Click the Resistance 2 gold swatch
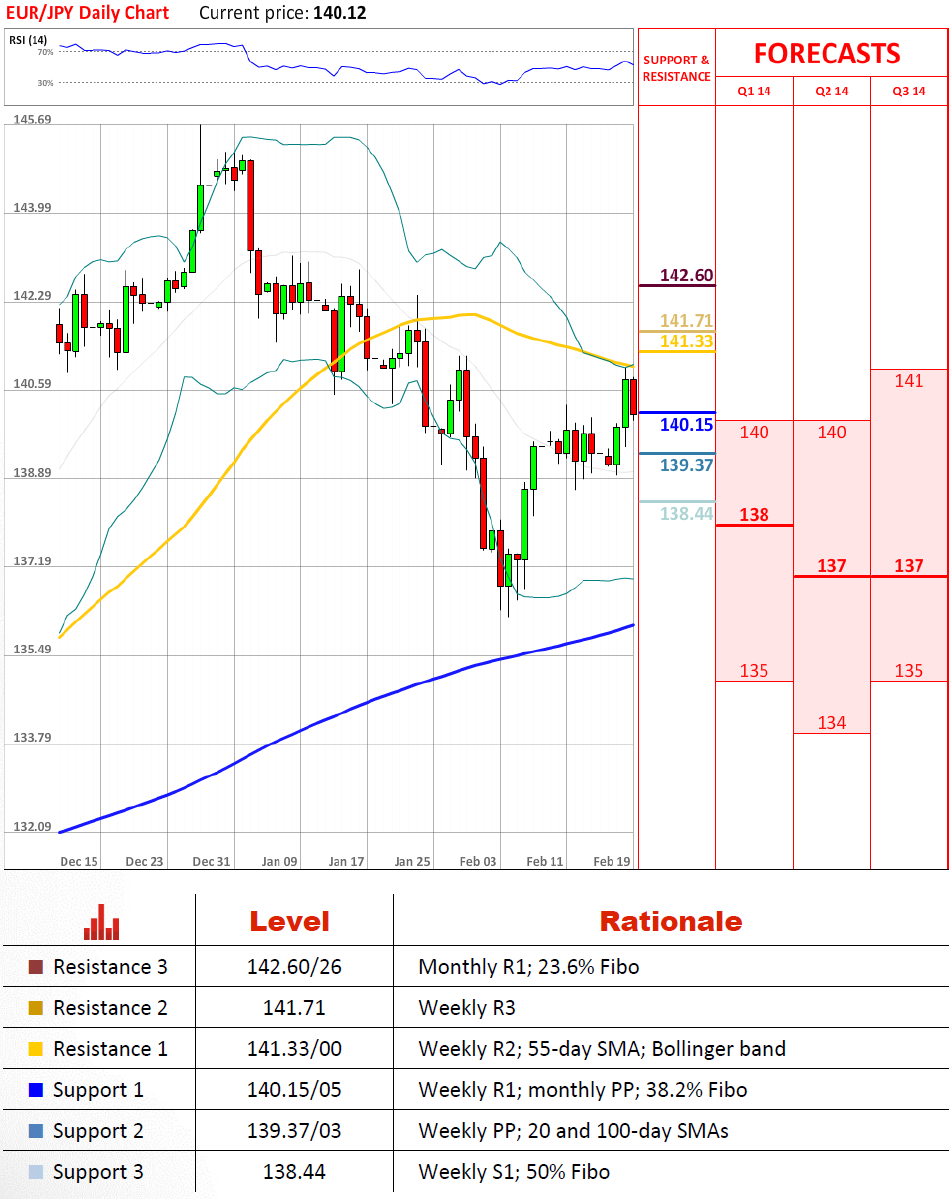Image resolution: width=951 pixels, height=1199 pixels. tap(36, 1008)
